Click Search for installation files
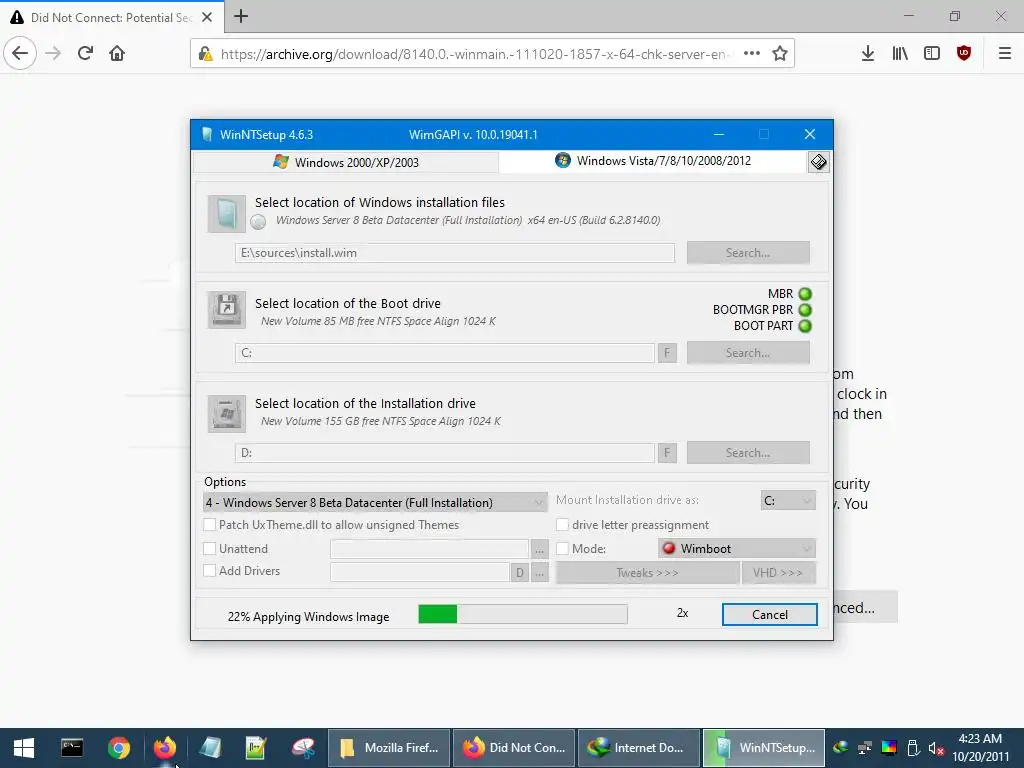The height and width of the screenshot is (768, 1024). [x=748, y=253]
